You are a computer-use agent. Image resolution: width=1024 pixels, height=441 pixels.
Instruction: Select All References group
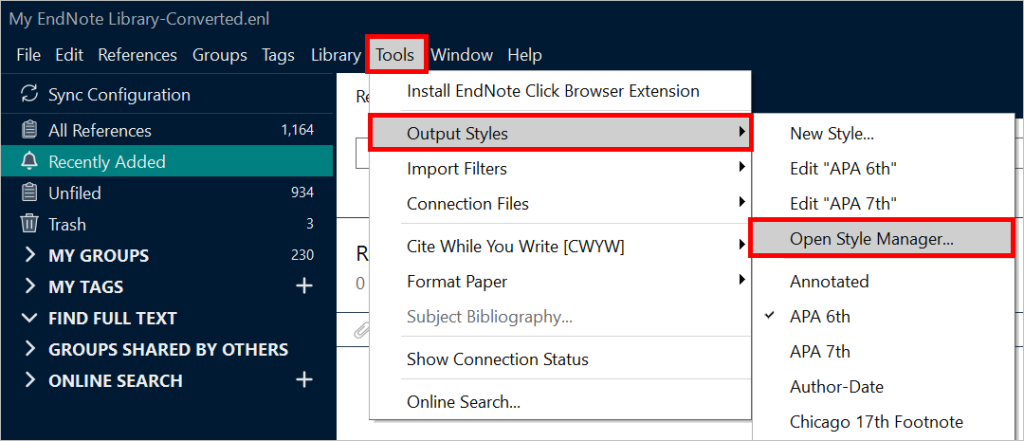click(167, 131)
